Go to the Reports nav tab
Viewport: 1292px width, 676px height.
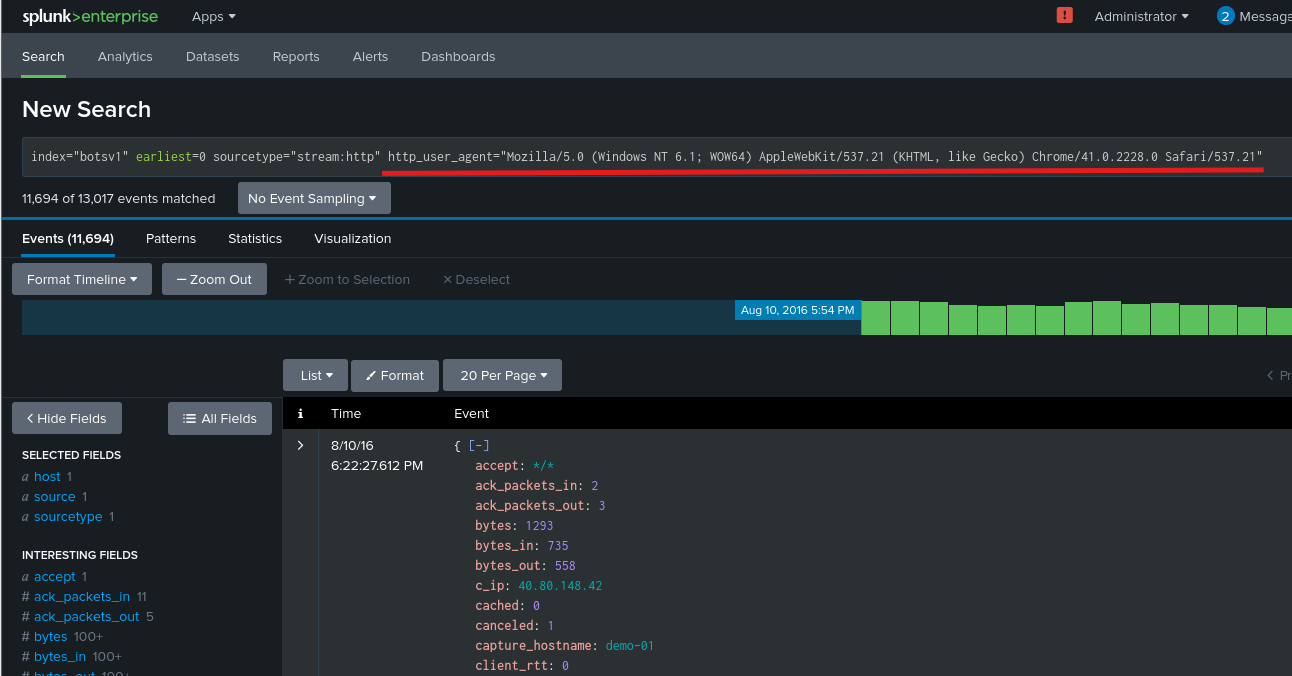[x=296, y=56]
